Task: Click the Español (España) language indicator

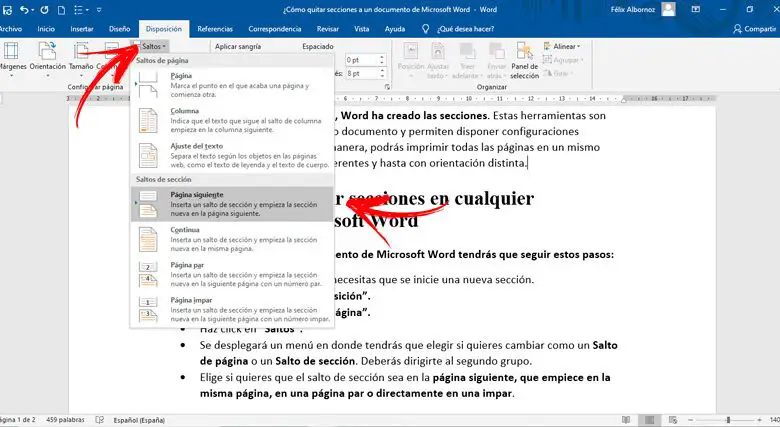Action: pyautogui.click(x=139, y=420)
